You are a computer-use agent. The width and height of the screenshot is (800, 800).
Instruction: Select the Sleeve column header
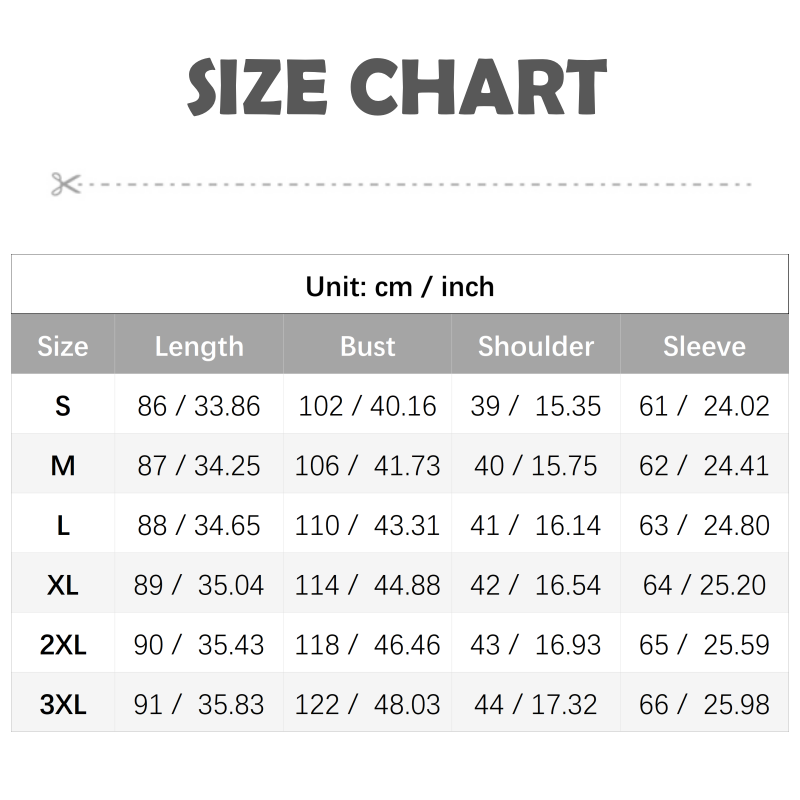[x=704, y=346]
